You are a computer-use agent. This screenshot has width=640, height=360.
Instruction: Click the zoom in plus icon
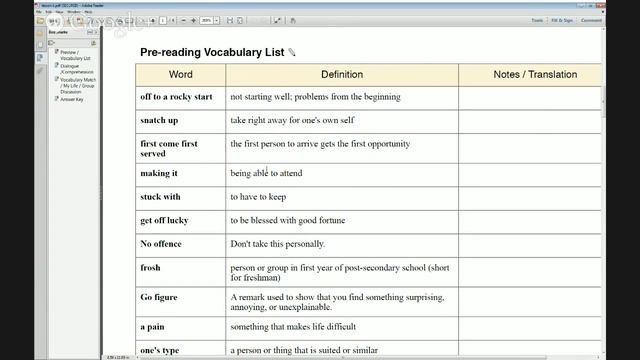(x=193, y=20)
